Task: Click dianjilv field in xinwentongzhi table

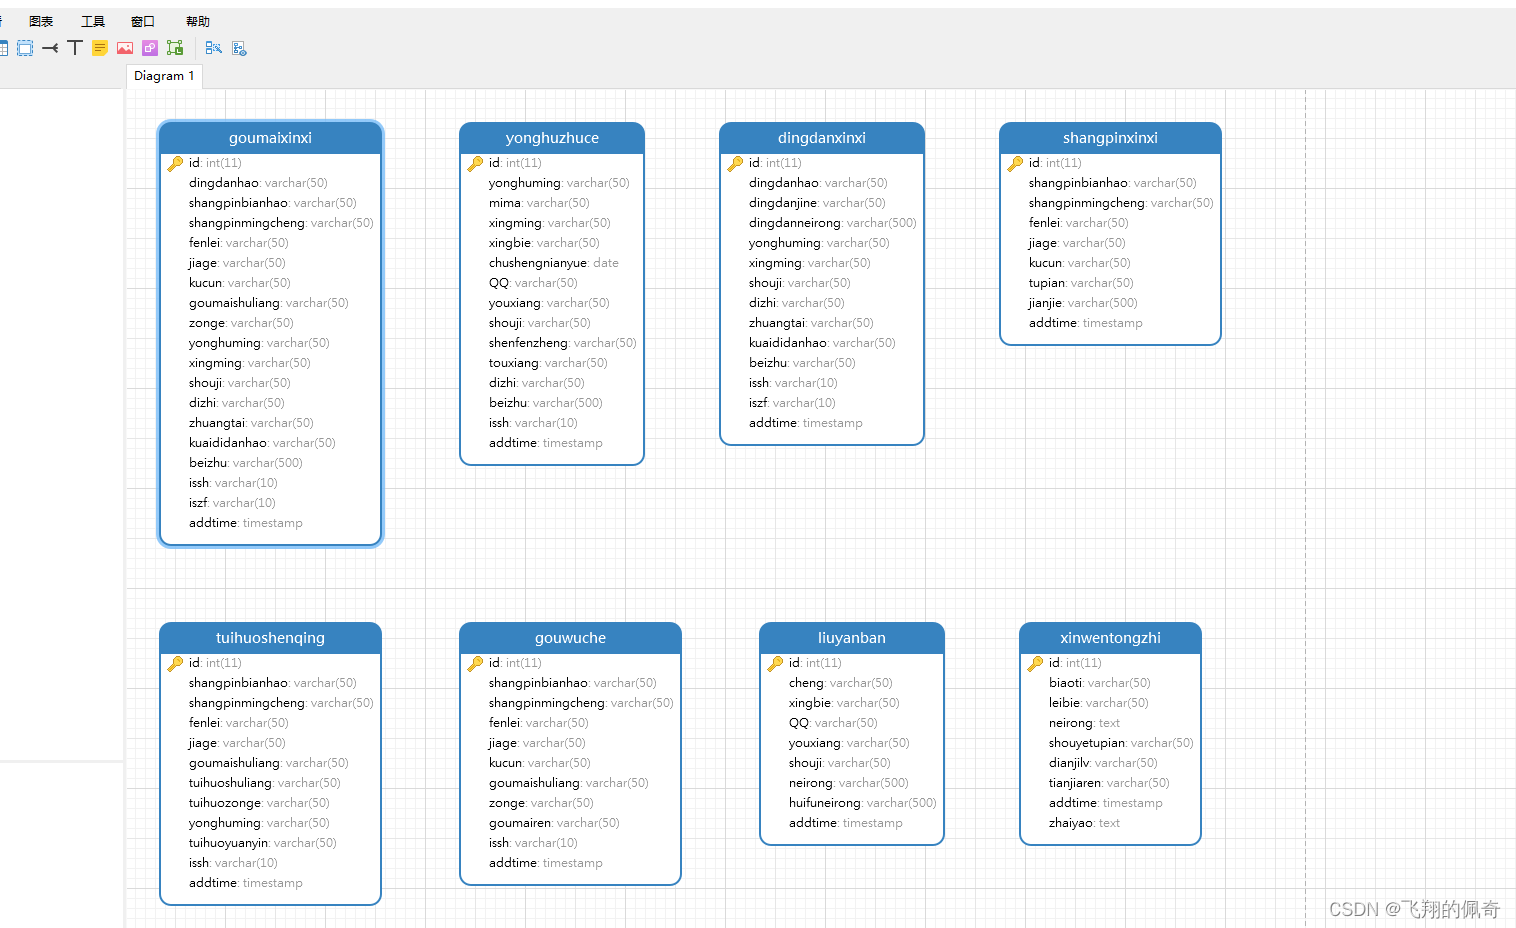Action: click(x=1103, y=763)
